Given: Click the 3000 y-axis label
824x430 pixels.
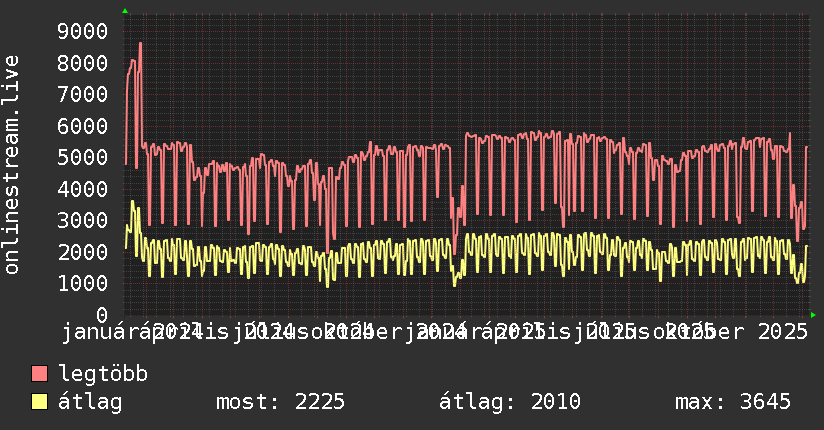Looking at the screenshot, I should tap(83, 221).
